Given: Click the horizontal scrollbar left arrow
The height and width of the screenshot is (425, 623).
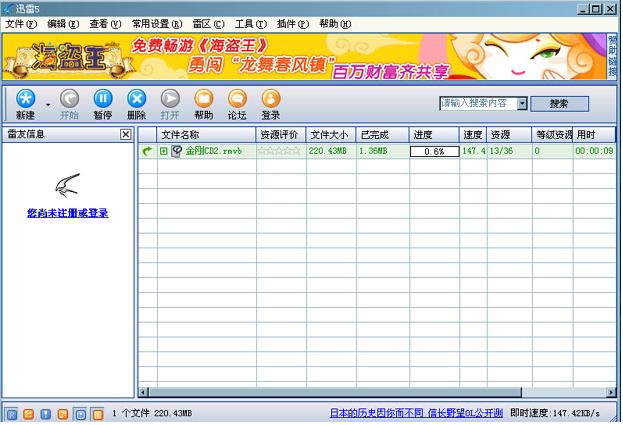Looking at the screenshot, I should [143, 393].
